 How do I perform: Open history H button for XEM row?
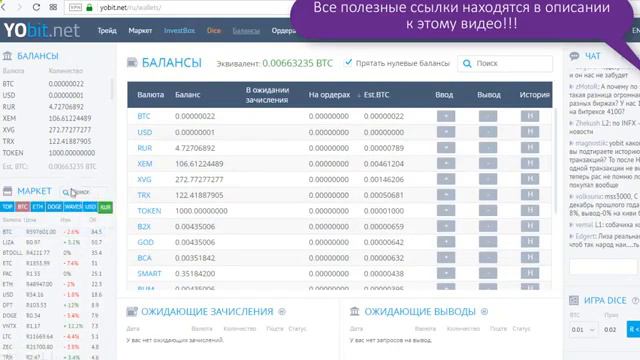click(x=530, y=164)
